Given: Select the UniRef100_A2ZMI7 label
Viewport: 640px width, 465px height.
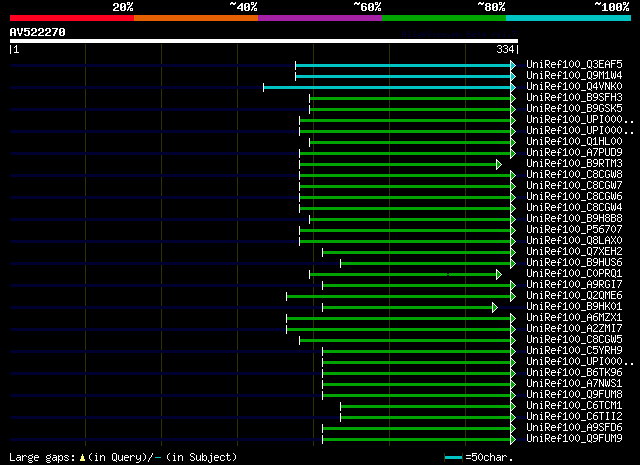Looking at the screenshot, I should point(574,329).
